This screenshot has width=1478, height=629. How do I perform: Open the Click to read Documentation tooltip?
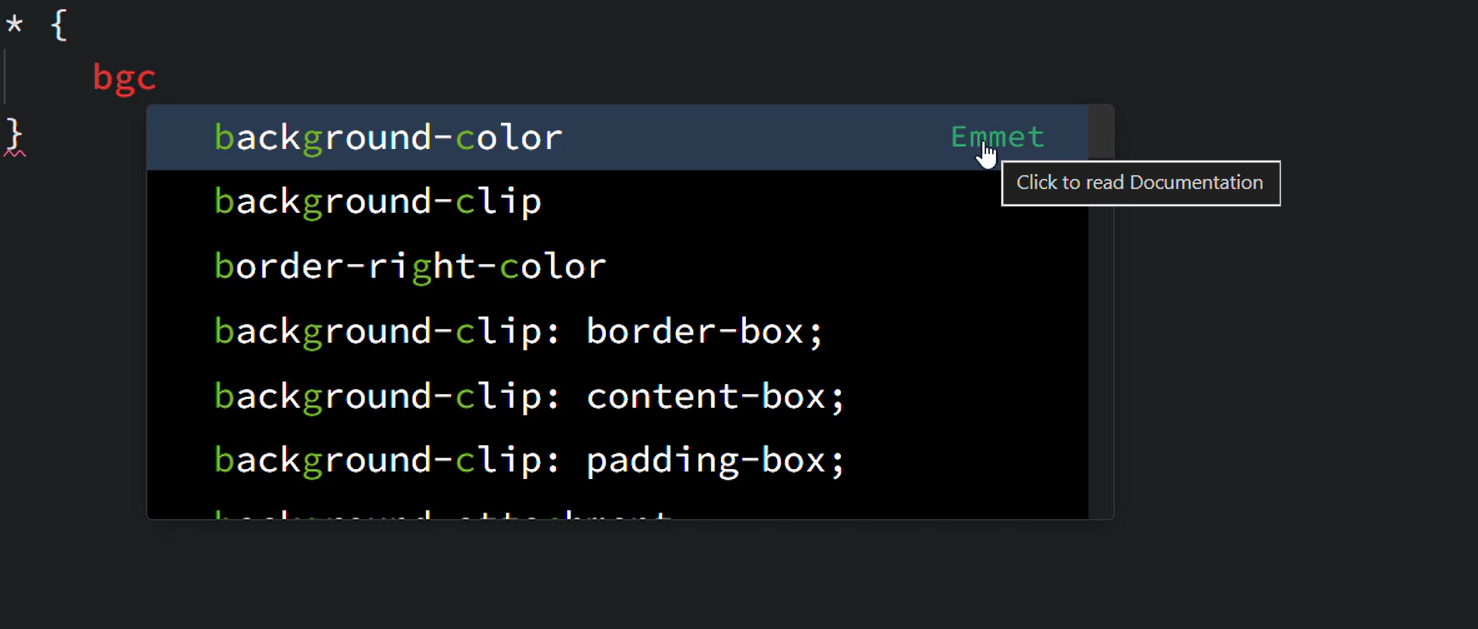1139,183
